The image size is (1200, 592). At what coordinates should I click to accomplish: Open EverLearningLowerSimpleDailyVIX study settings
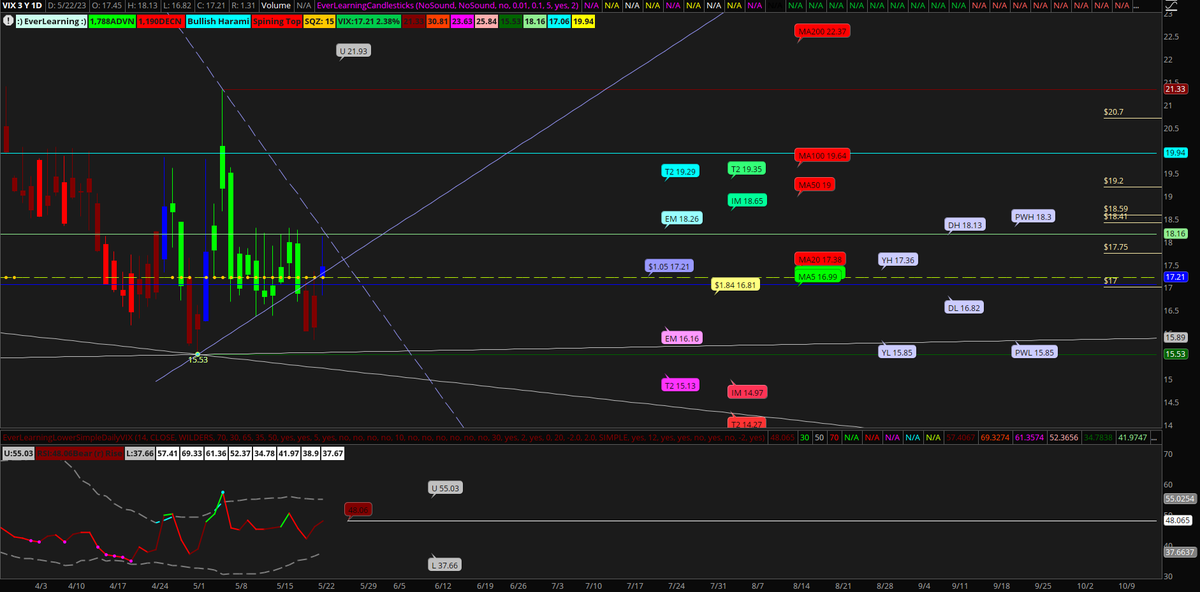(384, 438)
